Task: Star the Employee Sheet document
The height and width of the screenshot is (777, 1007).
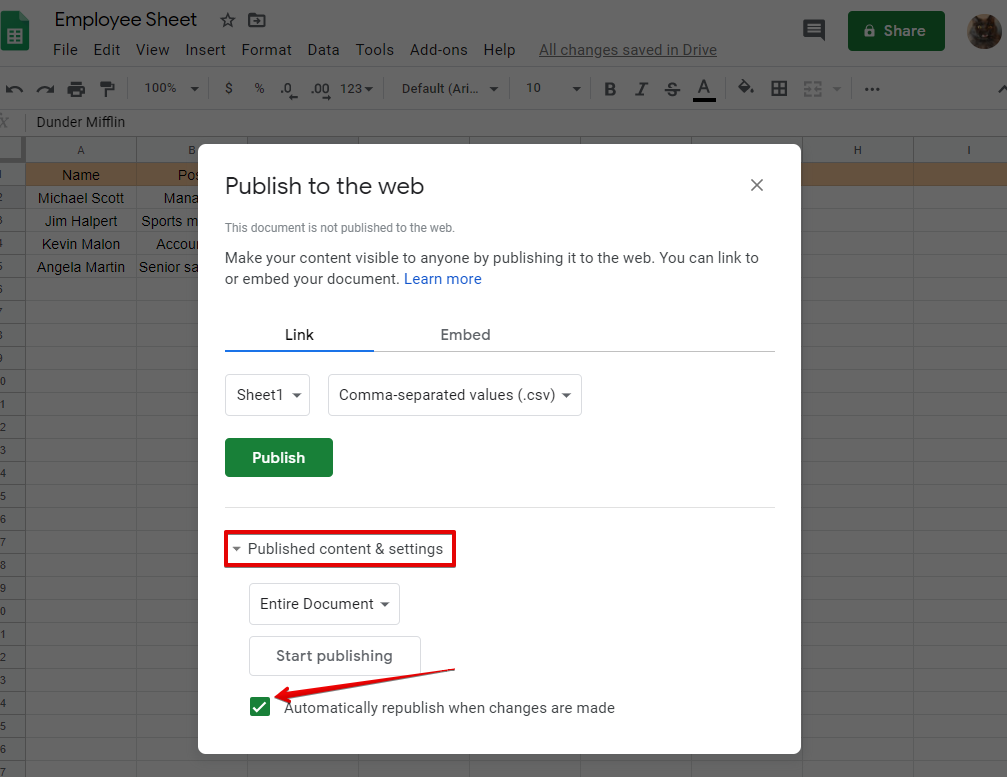Action: [227, 21]
